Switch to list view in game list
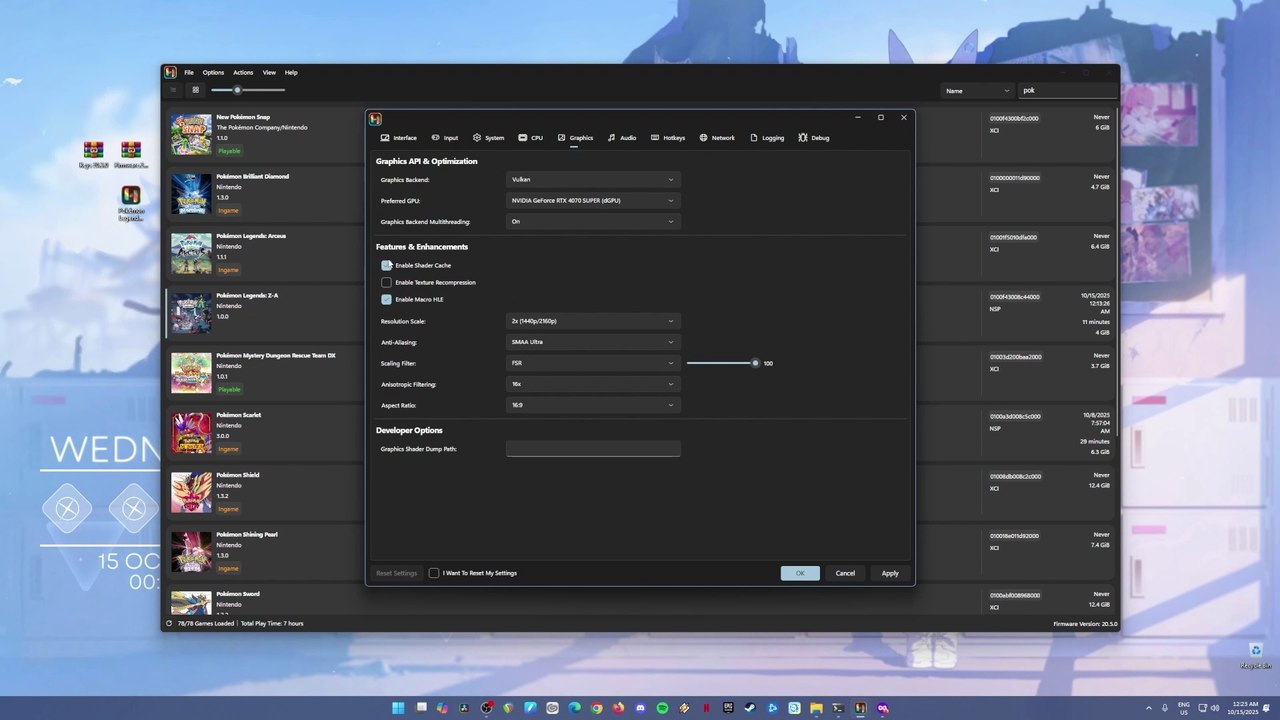 (173, 90)
